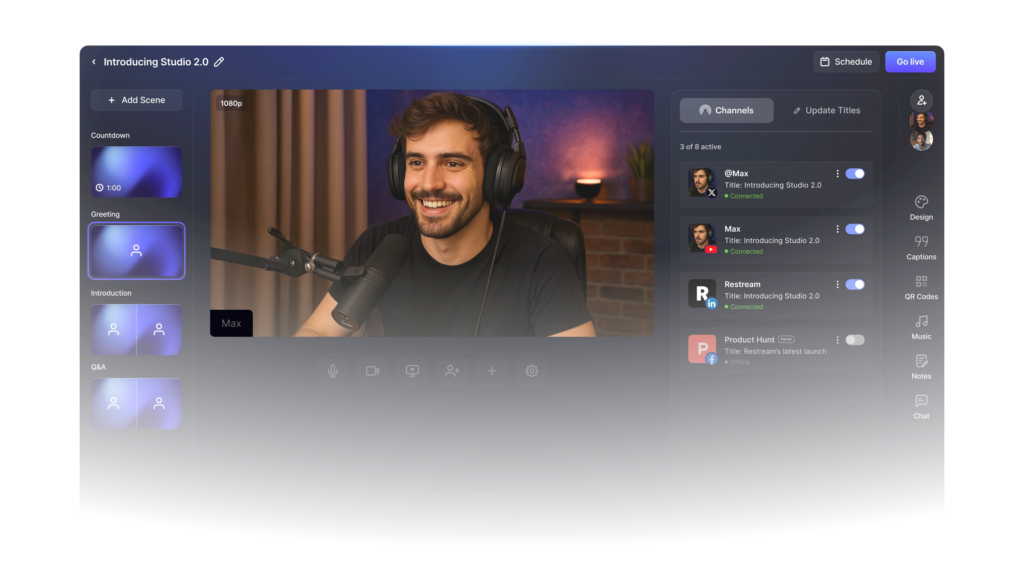Open the @Max channel options menu
Image resolution: width=1024 pixels, height=562 pixels.
(x=836, y=174)
